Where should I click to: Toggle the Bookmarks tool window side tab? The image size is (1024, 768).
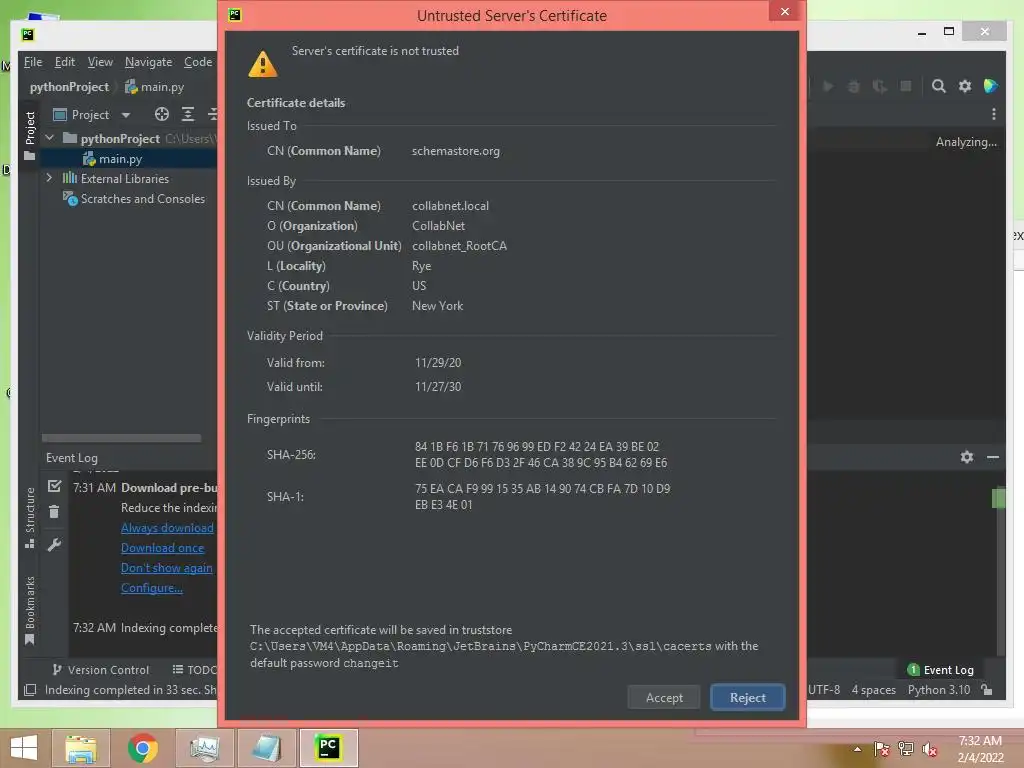point(29,610)
